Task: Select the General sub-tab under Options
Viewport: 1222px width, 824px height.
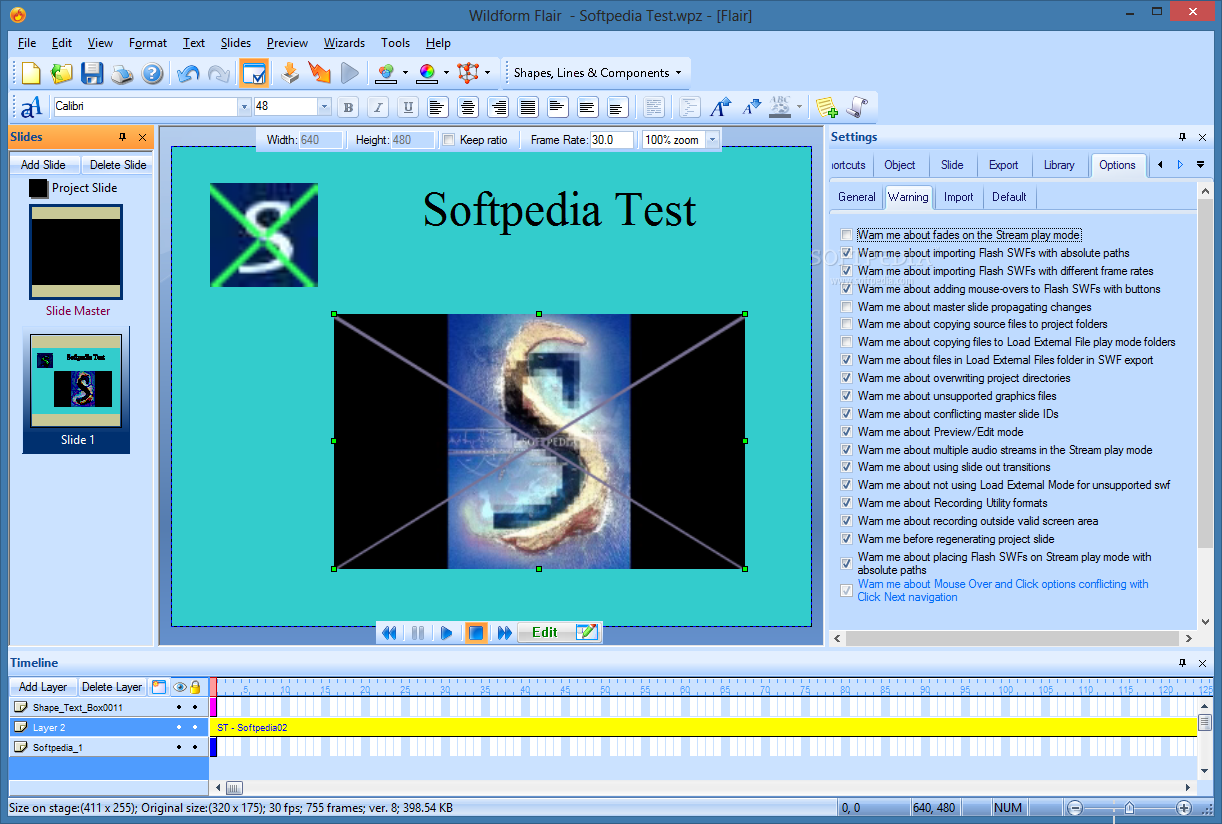Action: (857, 197)
